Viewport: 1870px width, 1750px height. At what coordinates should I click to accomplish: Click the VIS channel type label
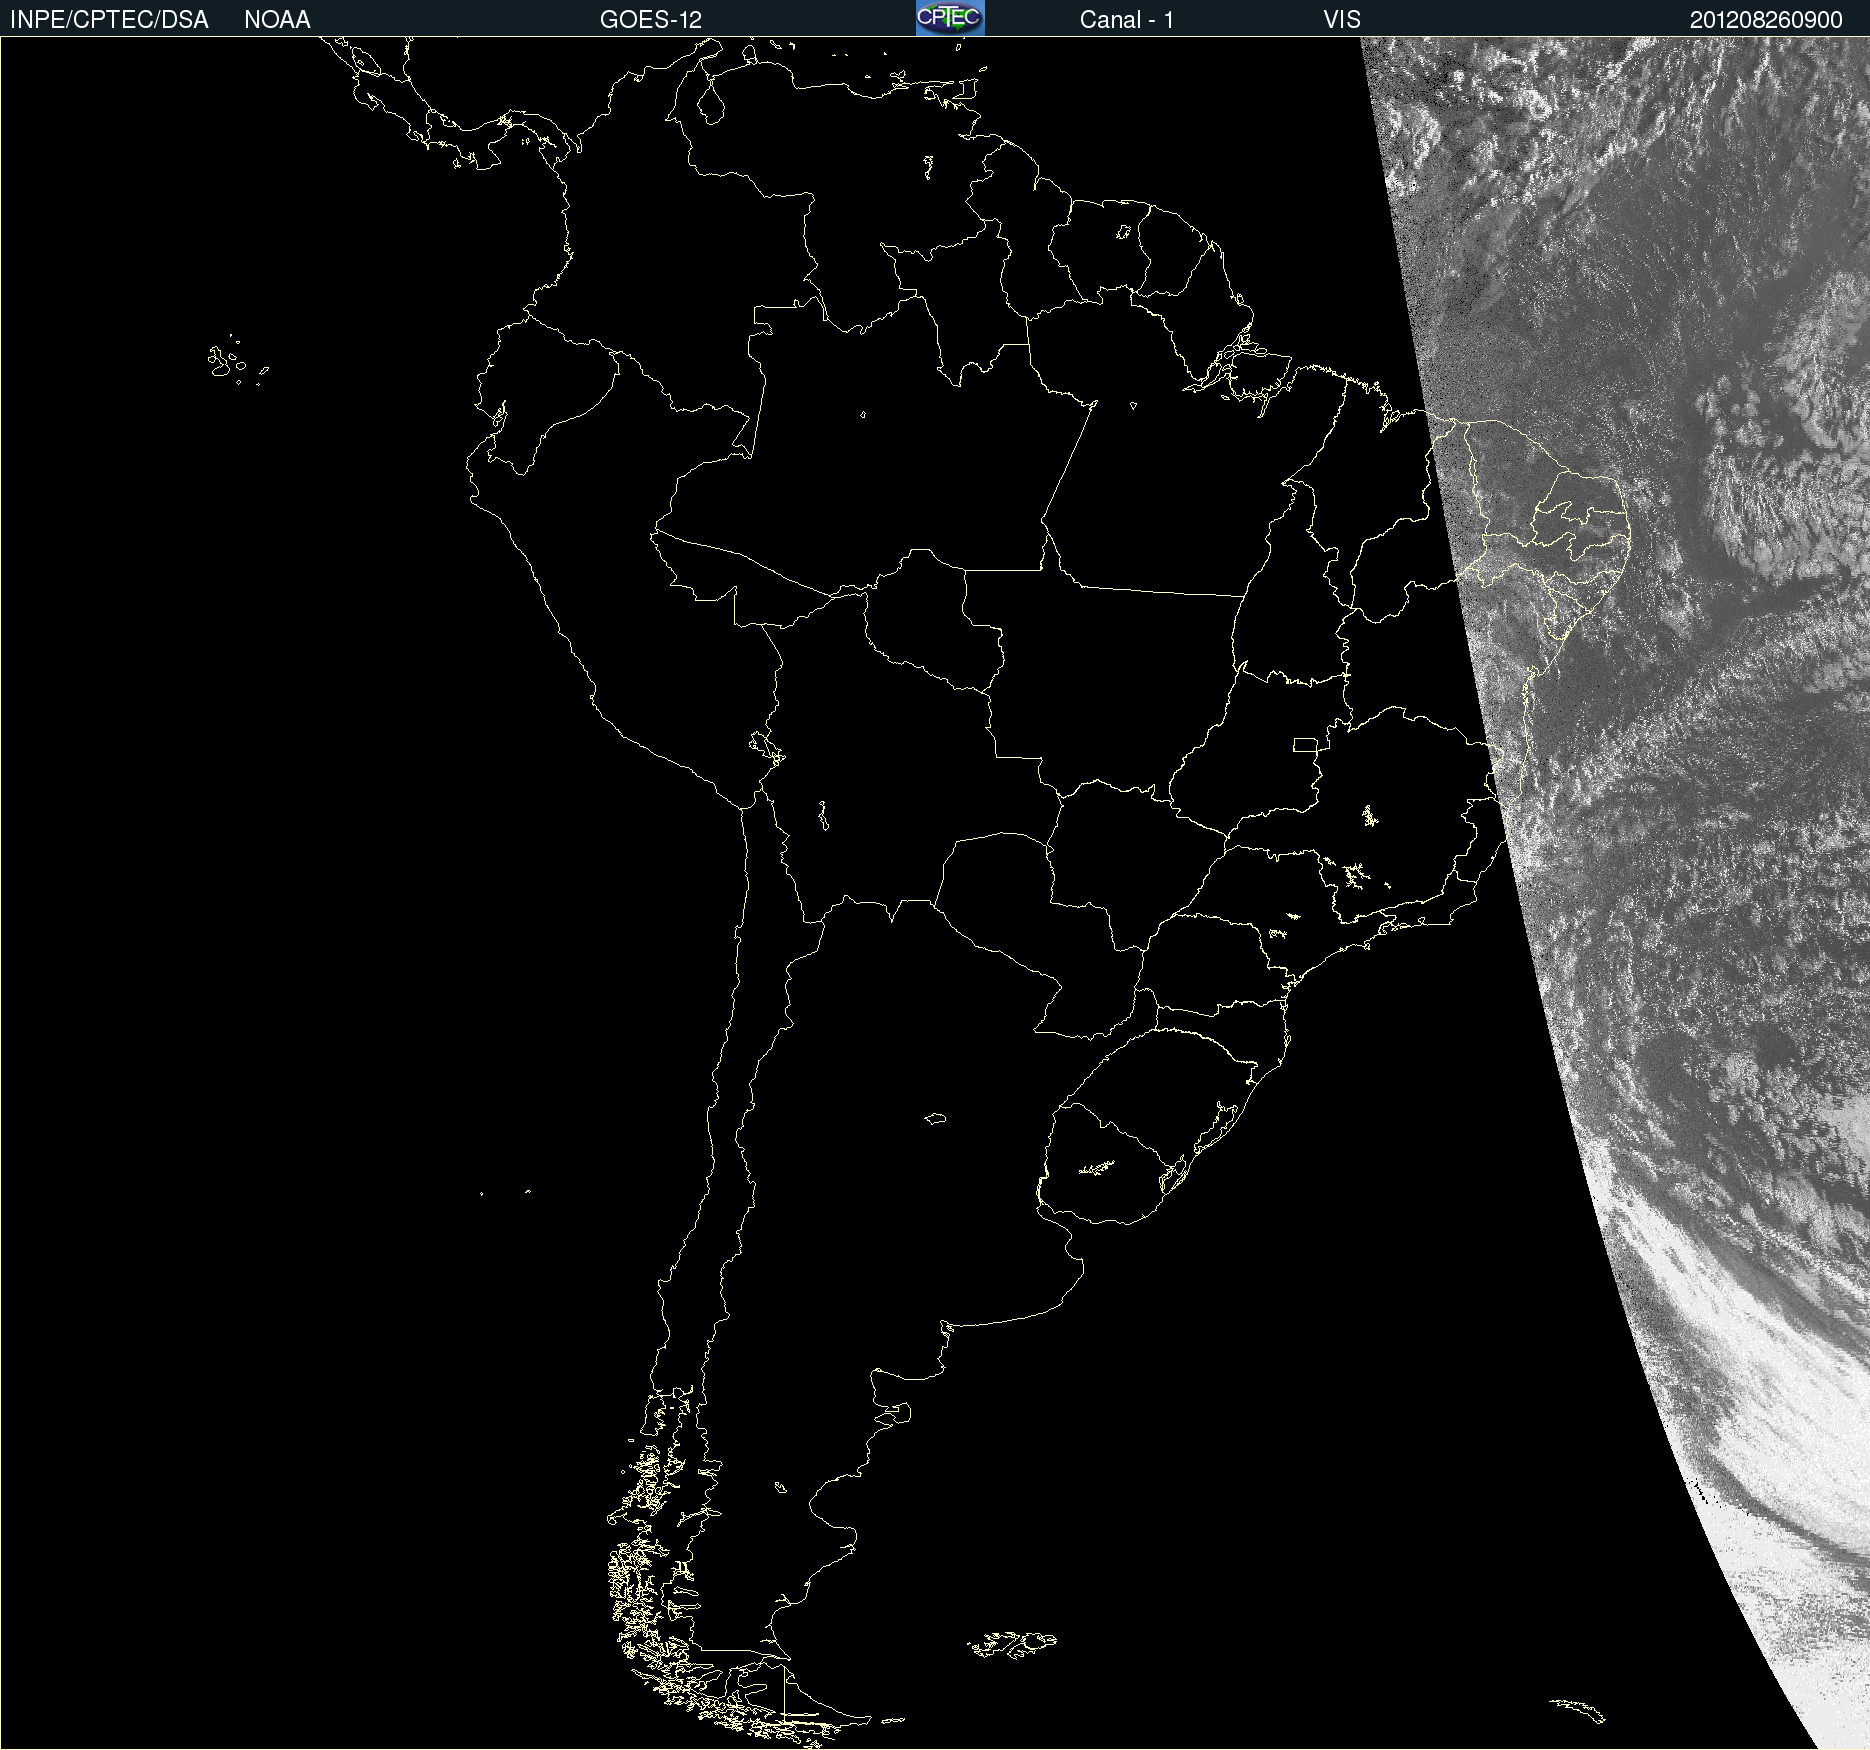[x=1342, y=20]
